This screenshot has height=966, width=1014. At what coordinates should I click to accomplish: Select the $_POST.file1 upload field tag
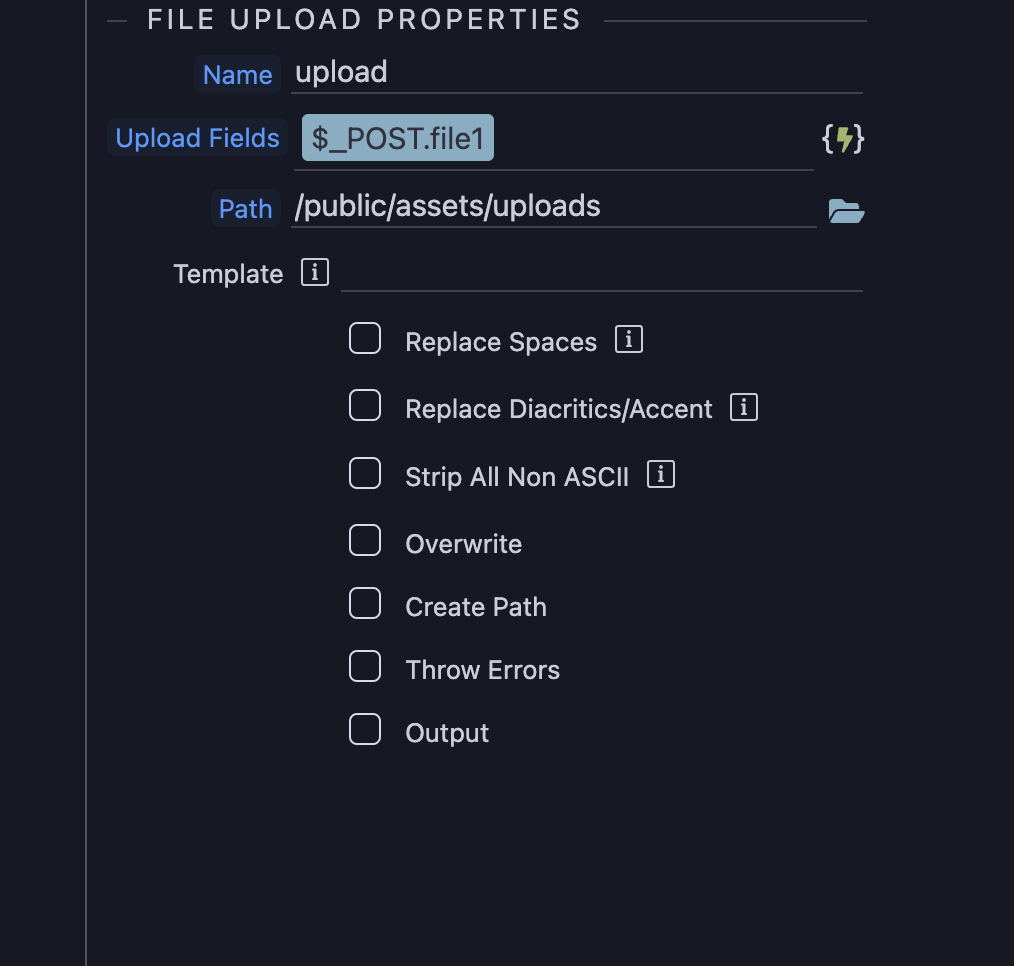click(x=398, y=139)
